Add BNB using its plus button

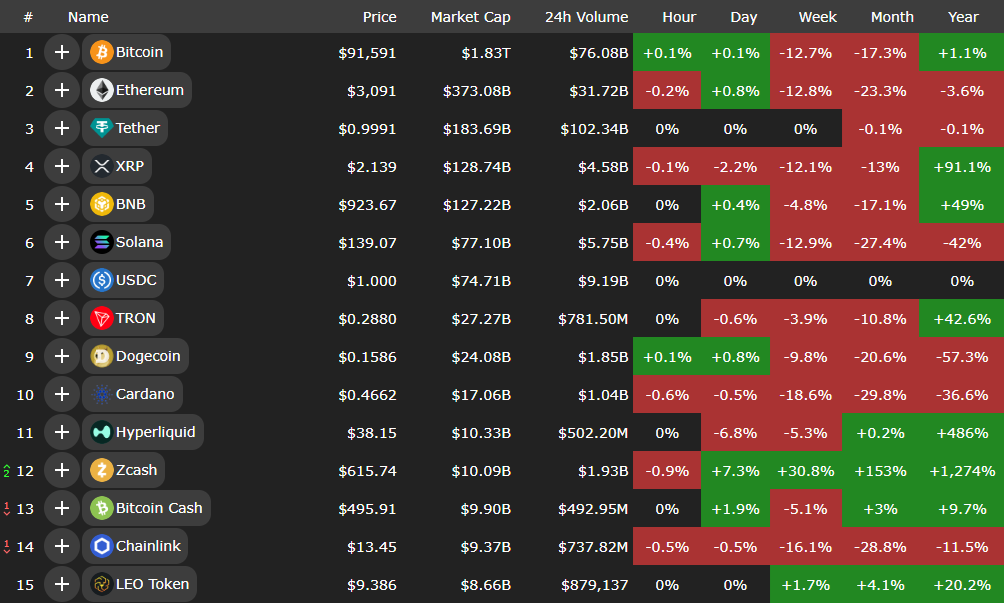[62, 204]
